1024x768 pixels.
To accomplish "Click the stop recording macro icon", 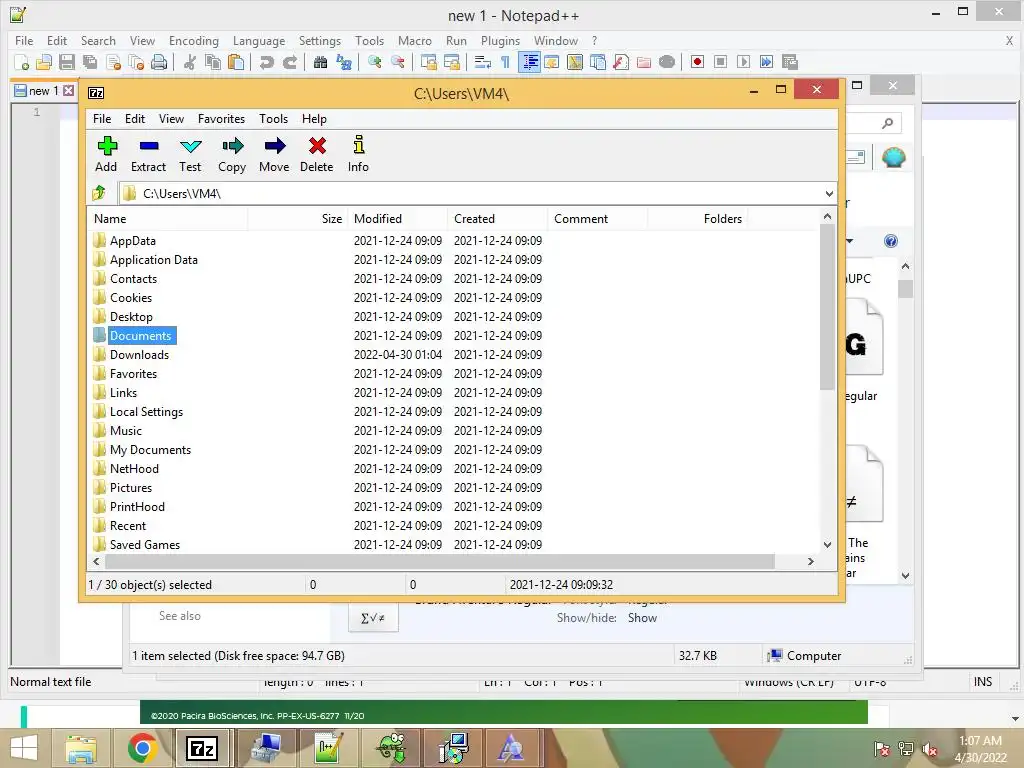I will click(720, 62).
